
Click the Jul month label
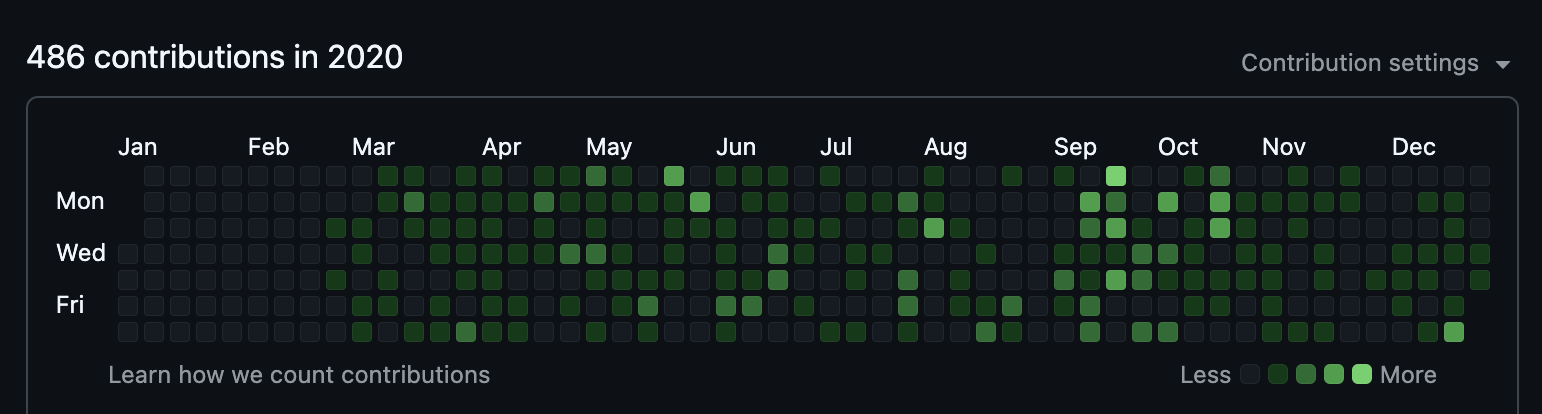pyautogui.click(x=836, y=148)
